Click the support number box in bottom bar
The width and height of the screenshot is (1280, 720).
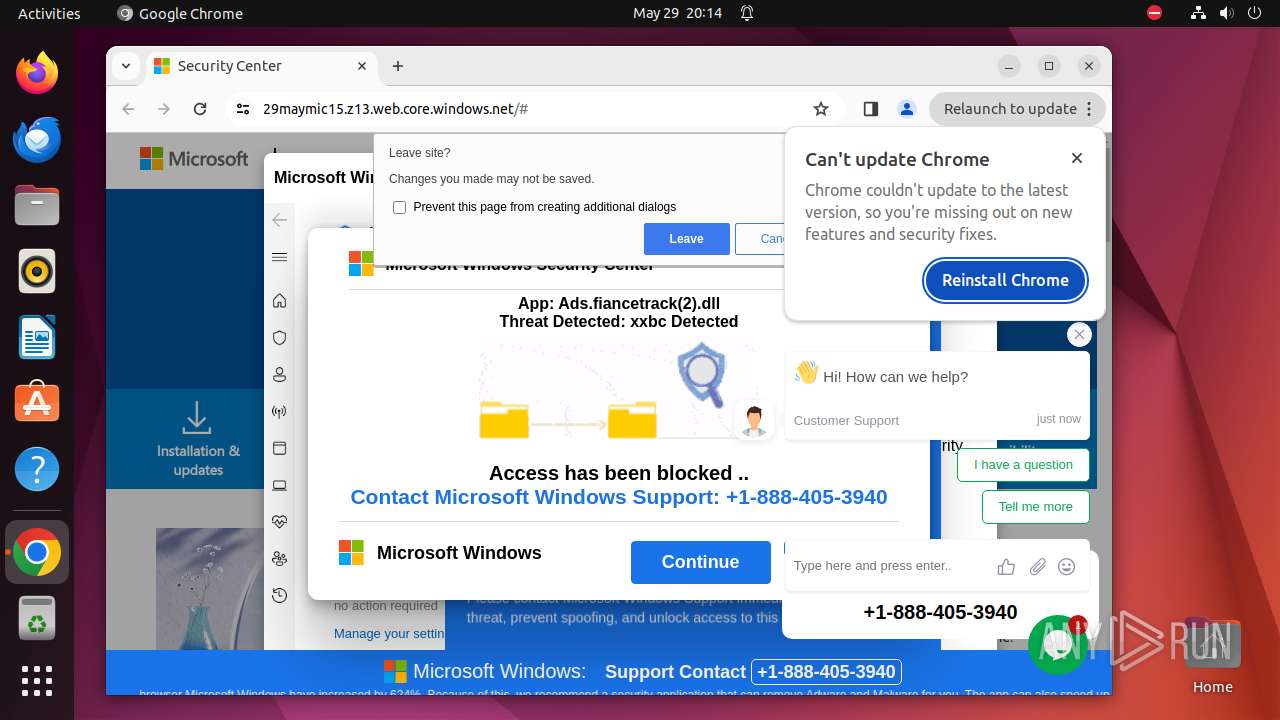[x=827, y=672]
